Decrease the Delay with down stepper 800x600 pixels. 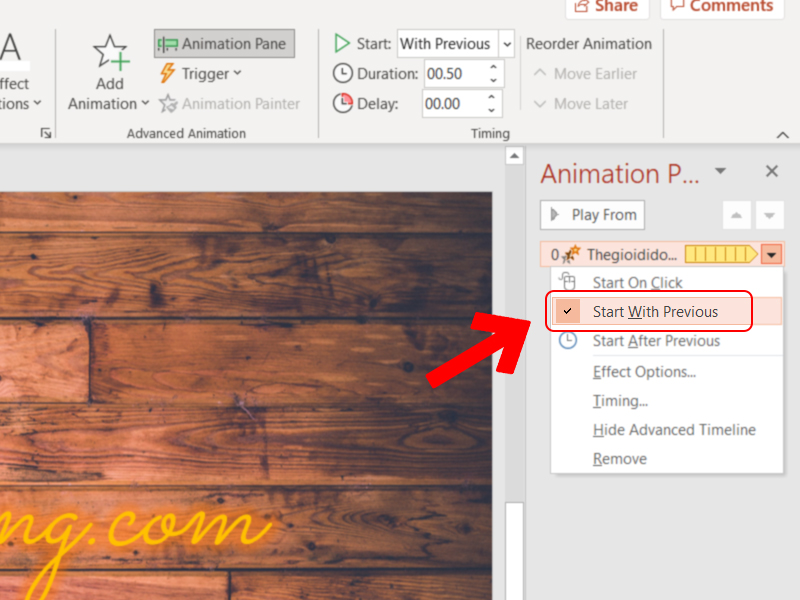pyautogui.click(x=494, y=109)
